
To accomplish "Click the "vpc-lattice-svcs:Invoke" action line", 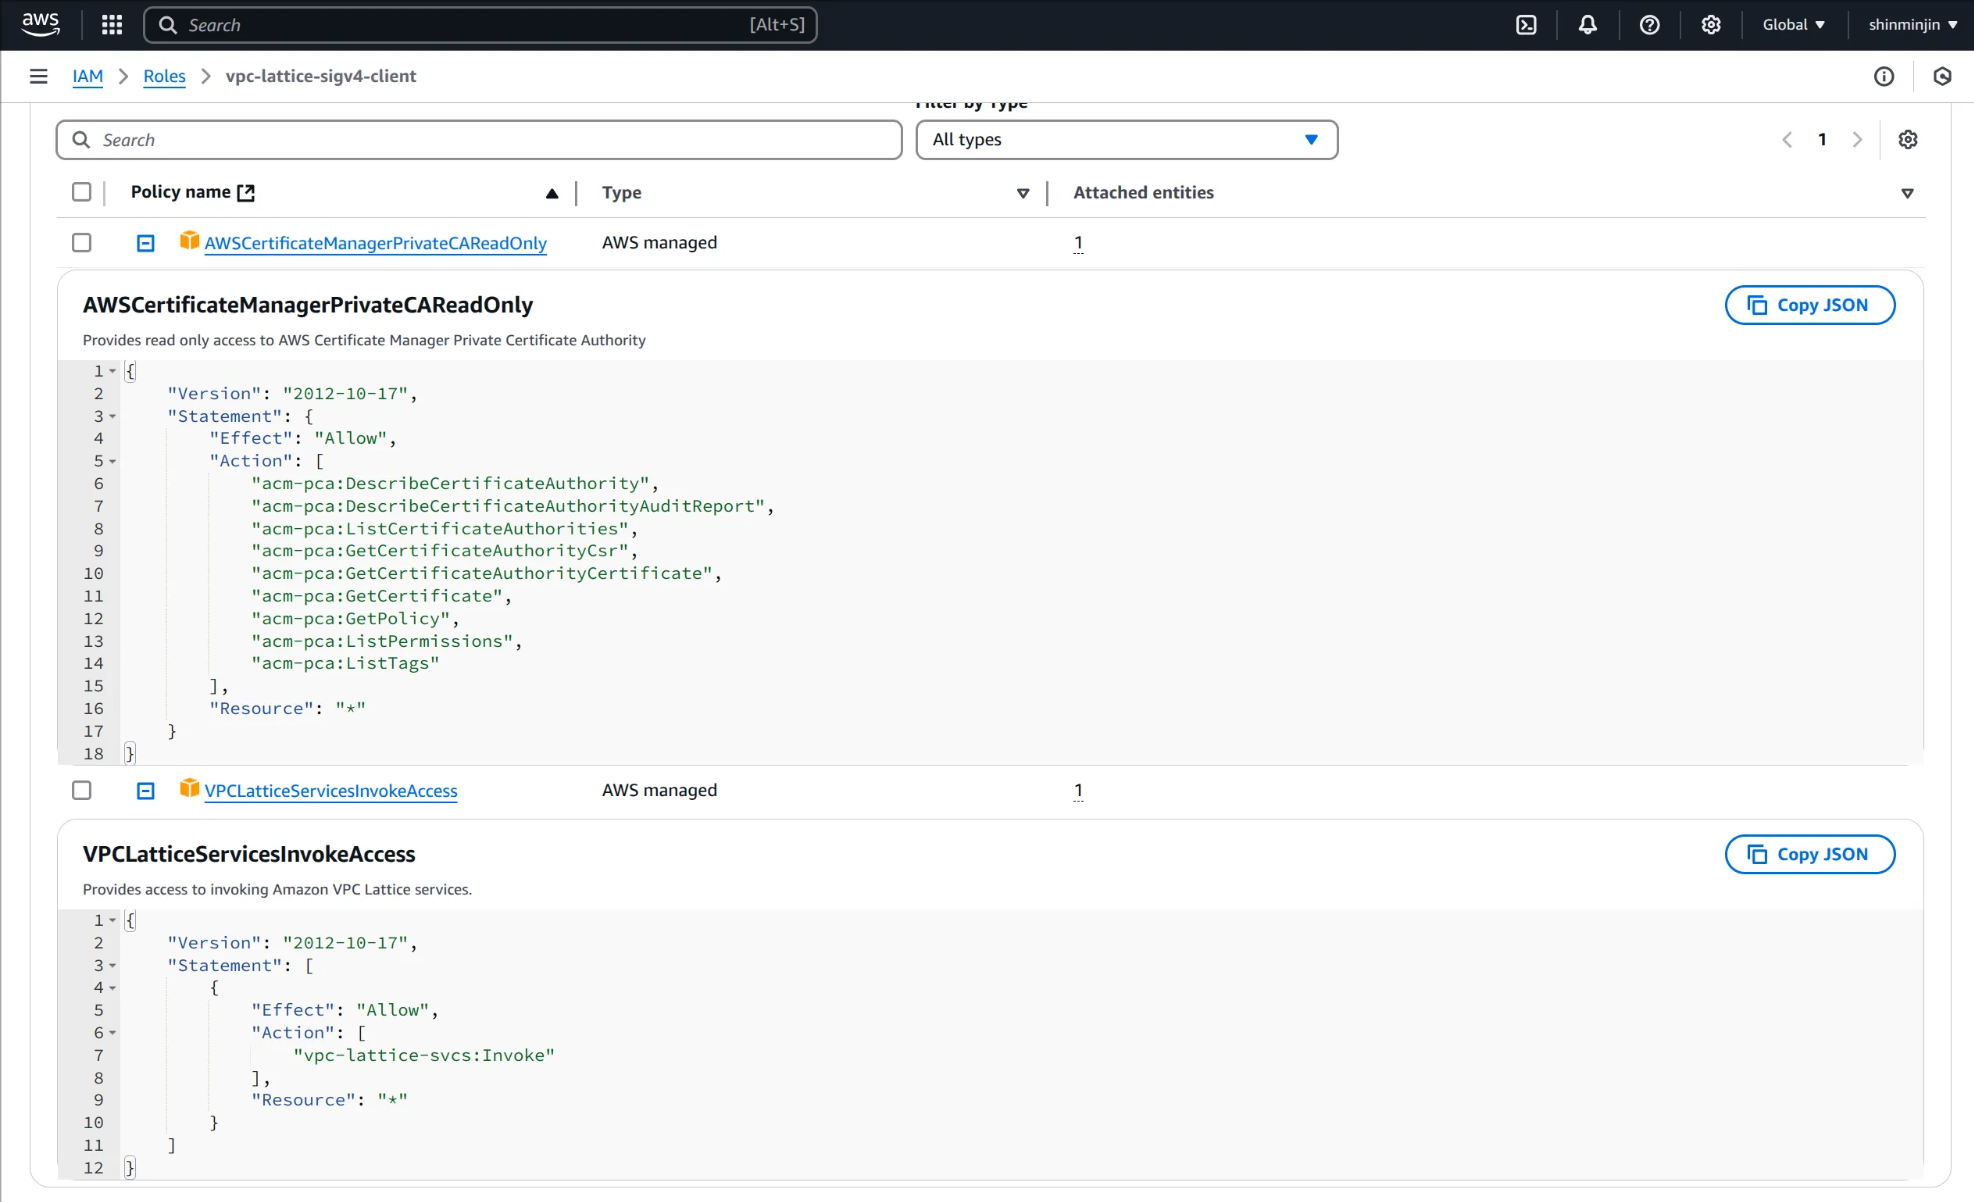I will [x=424, y=1055].
